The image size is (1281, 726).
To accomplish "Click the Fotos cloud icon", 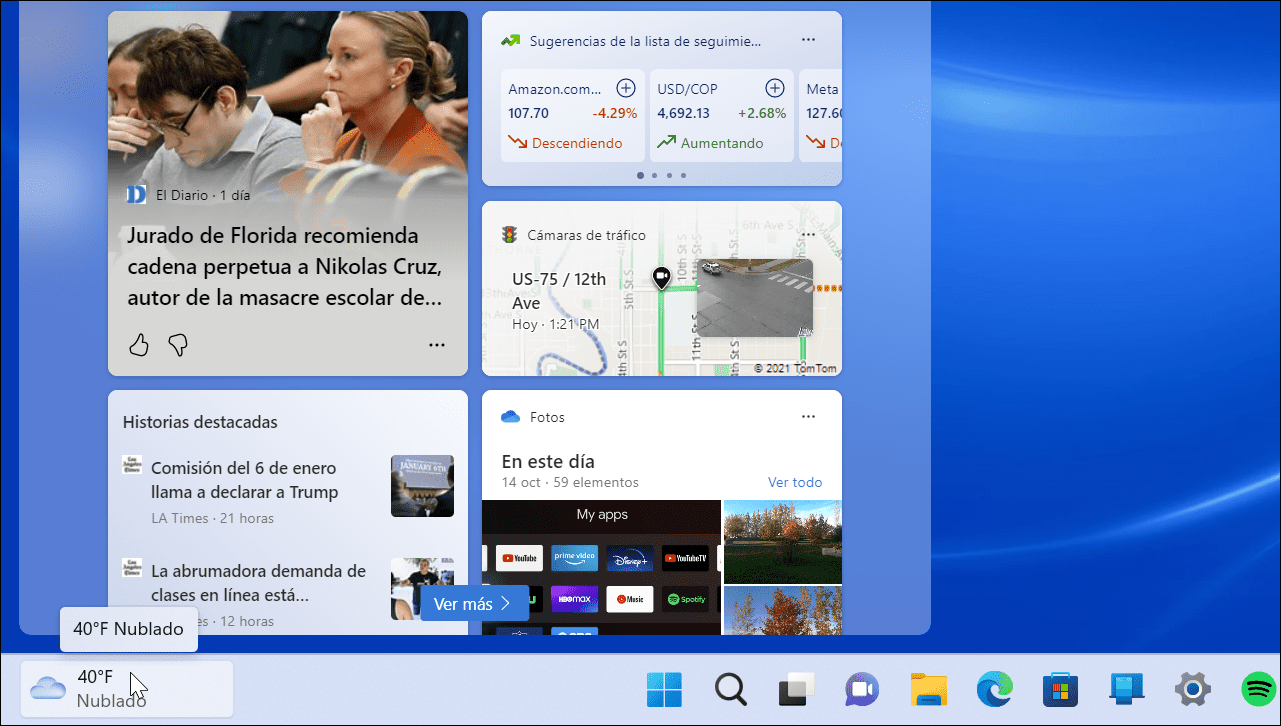I will pos(510,417).
